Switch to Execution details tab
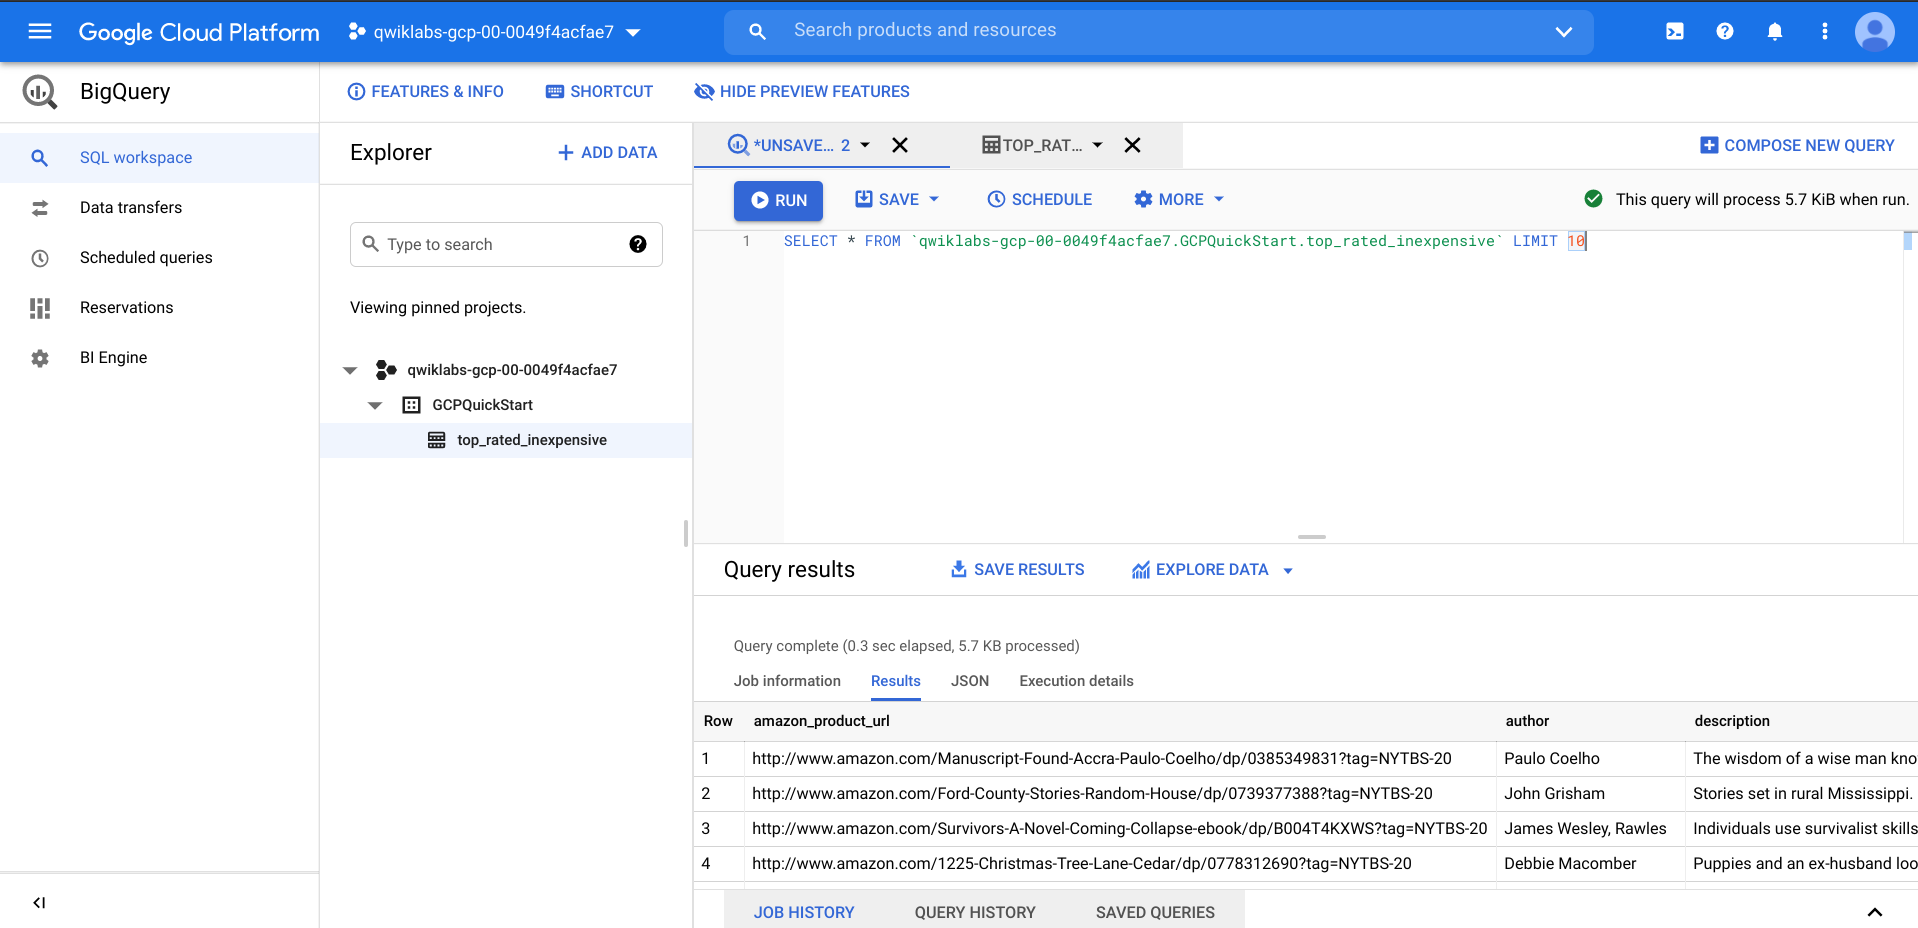 pyautogui.click(x=1076, y=681)
